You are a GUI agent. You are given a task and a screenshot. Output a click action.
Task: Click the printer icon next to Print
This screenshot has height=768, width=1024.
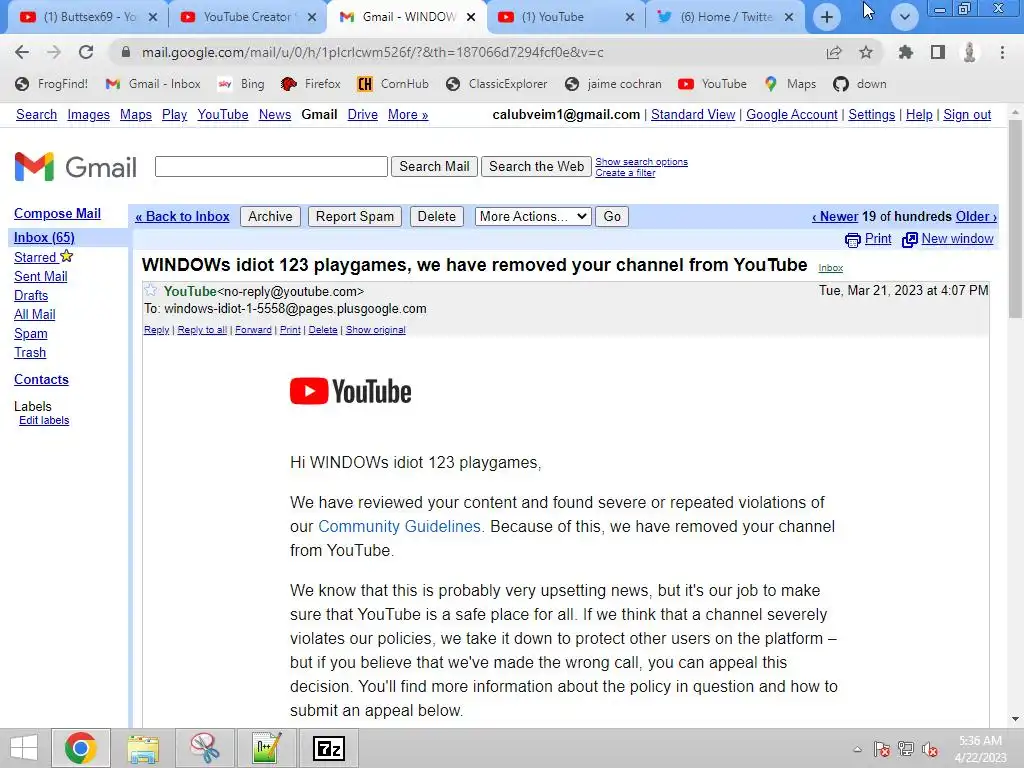(x=852, y=240)
